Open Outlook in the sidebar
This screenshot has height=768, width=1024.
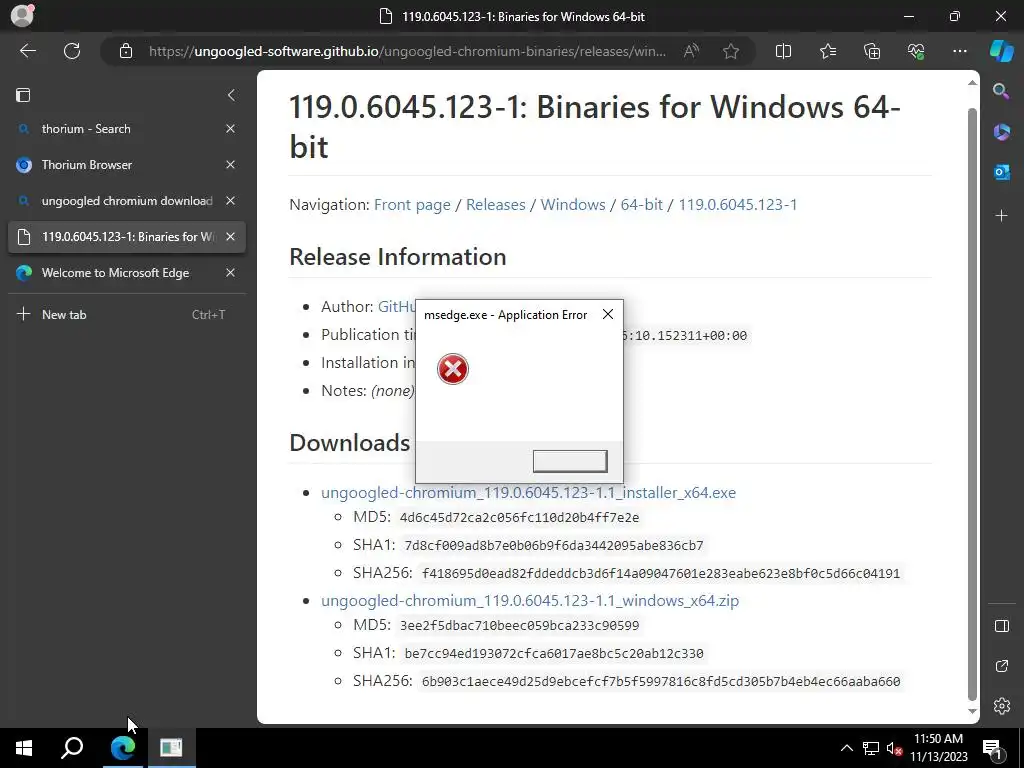click(x=1001, y=173)
